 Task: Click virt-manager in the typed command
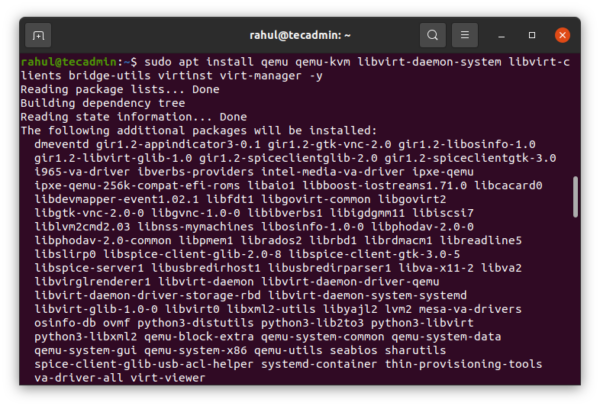click(261, 75)
